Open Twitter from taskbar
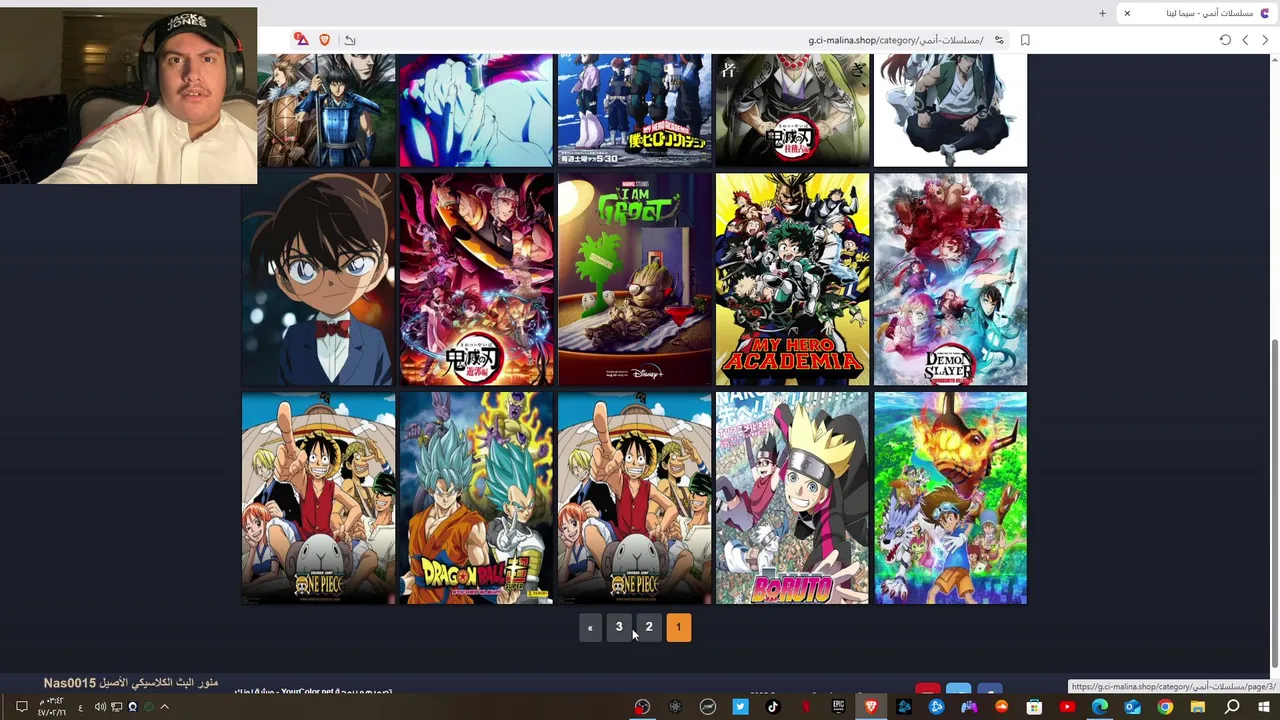Screen dimensions: 1280x720 point(740,707)
